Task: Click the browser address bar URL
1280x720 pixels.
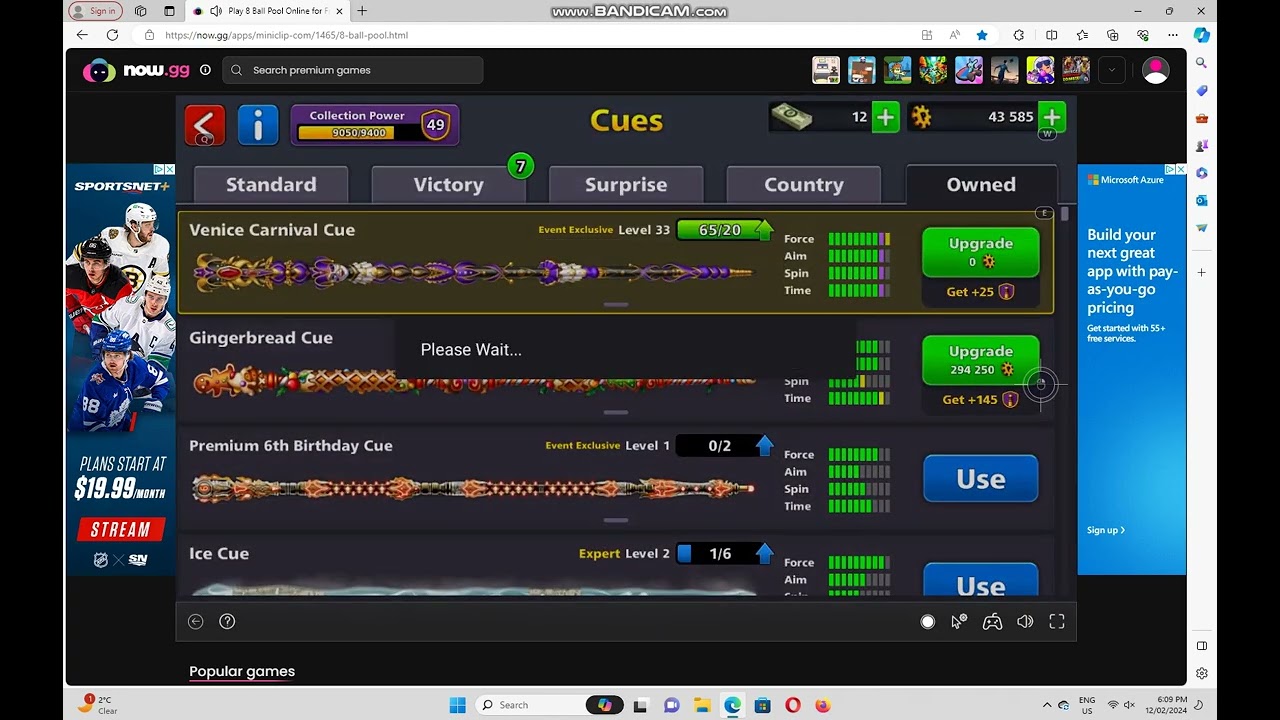Action: click(x=287, y=35)
